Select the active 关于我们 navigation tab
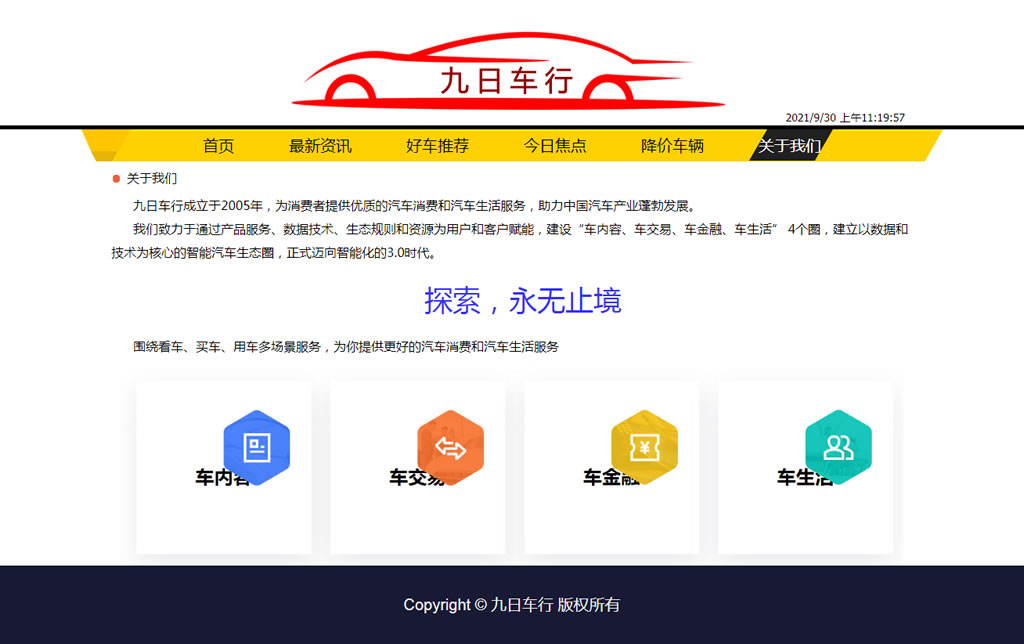The height and width of the screenshot is (644, 1024). coord(789,146)
